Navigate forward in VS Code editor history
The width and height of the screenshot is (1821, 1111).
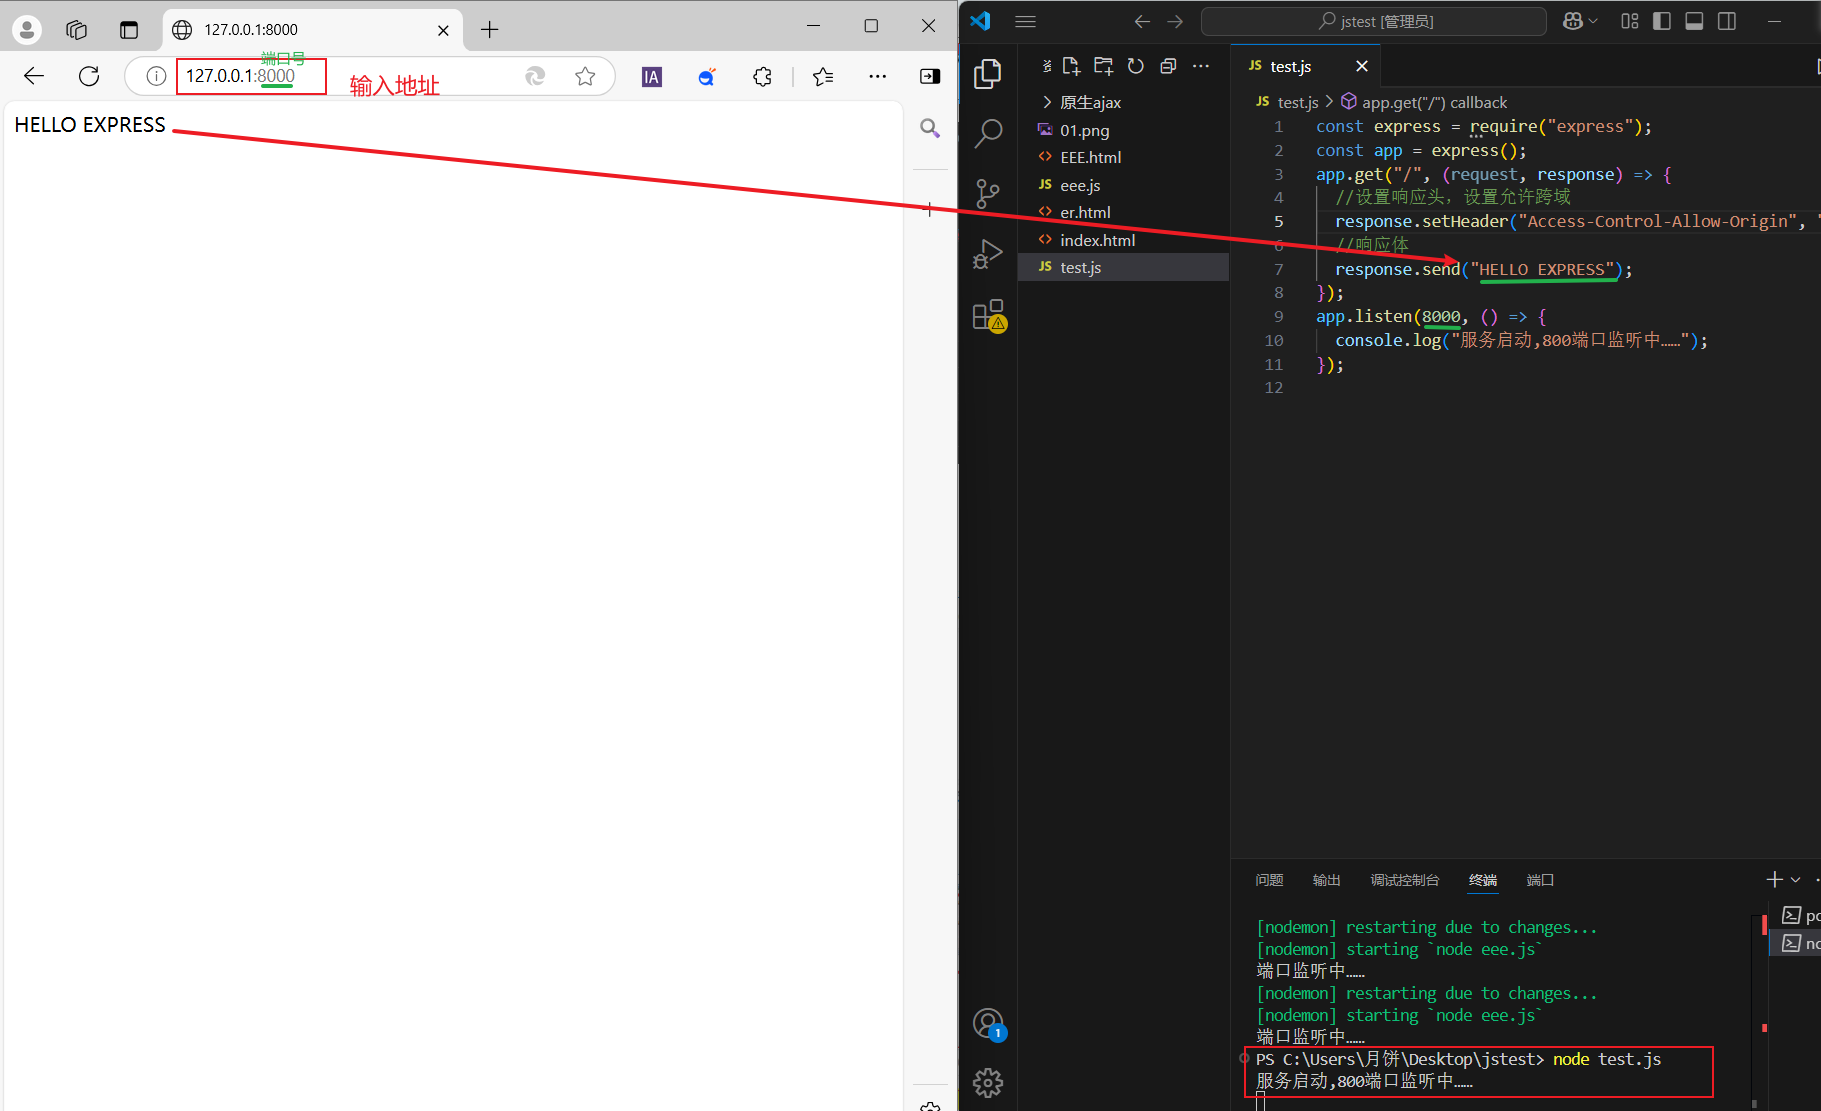tap(1175, 21)
